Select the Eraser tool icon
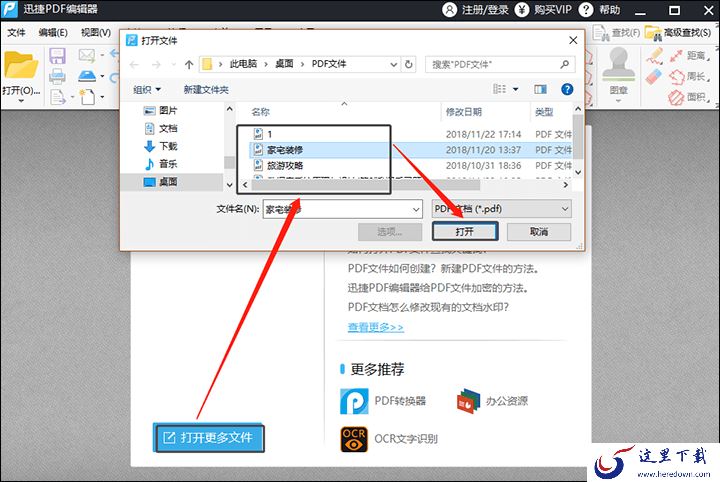 [x=654, y=76]
